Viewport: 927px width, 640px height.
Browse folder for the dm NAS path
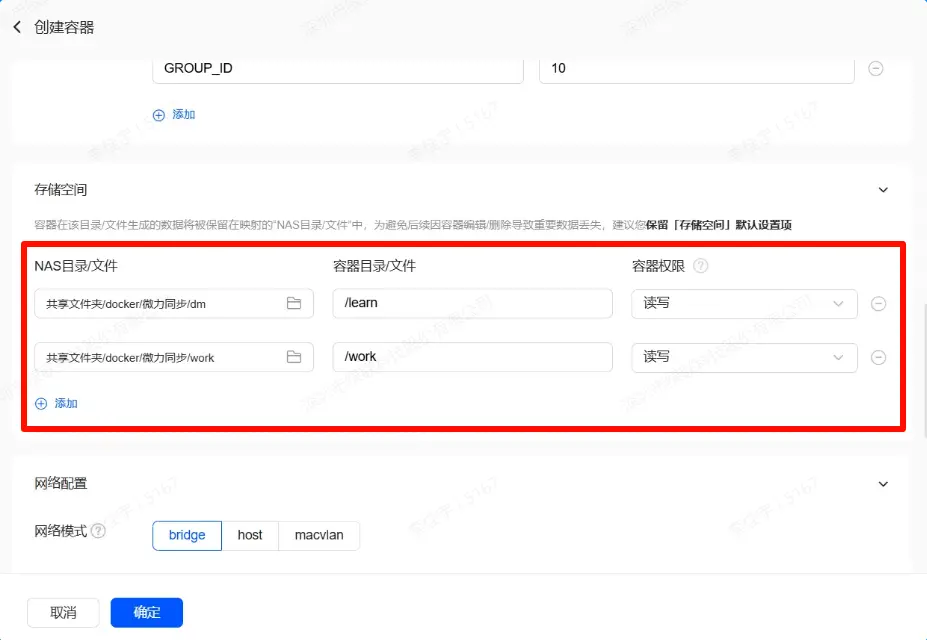click(294, 303)
